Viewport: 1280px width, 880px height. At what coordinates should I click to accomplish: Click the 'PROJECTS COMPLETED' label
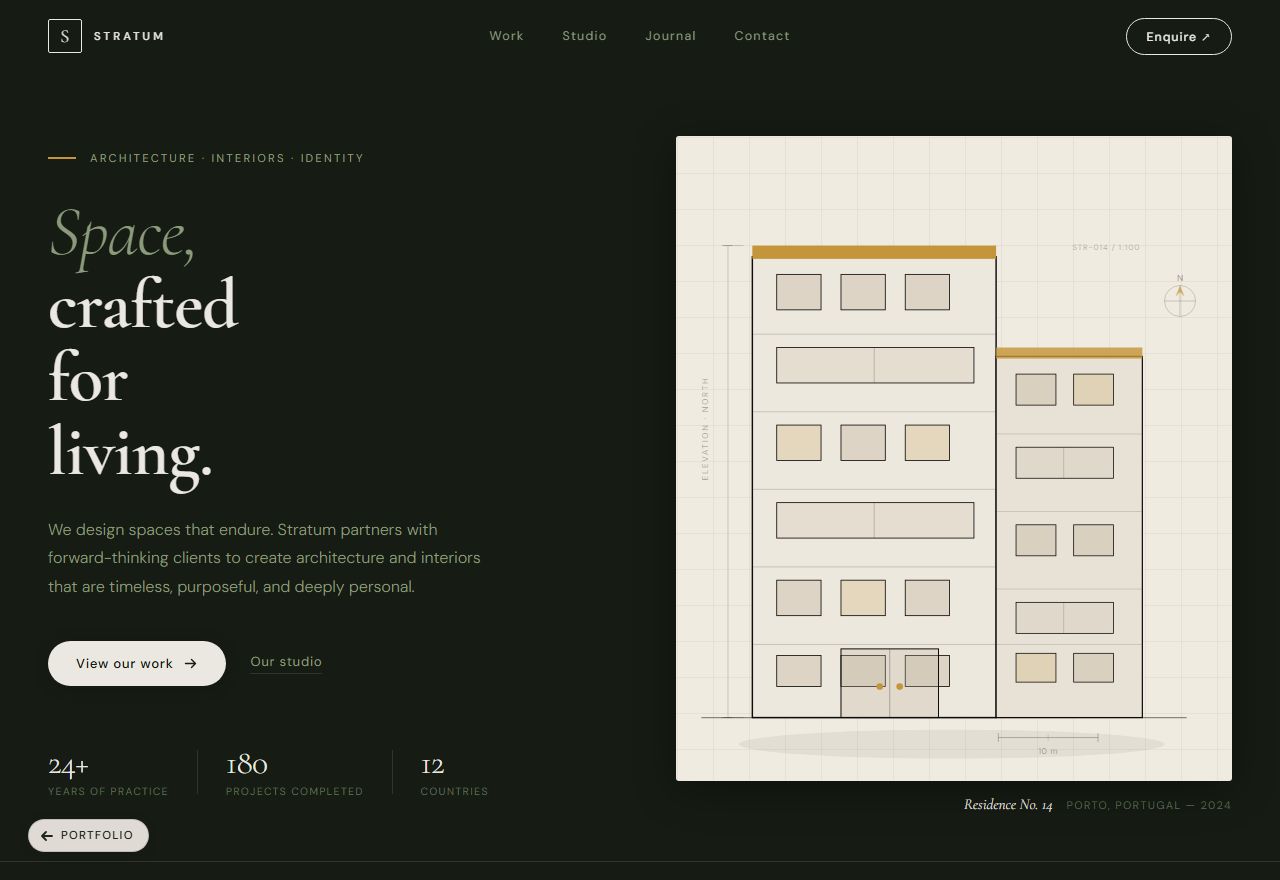[x=295, y=791]
